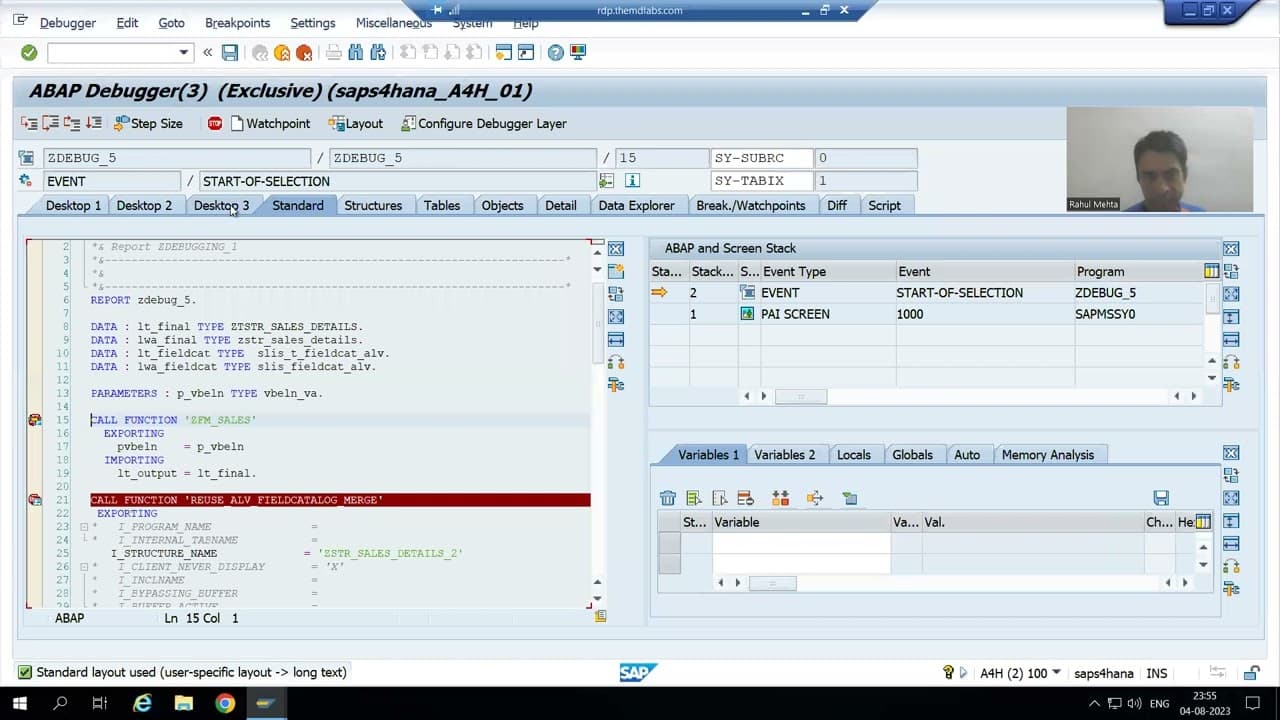Open File Explorer from the Windows taskbar
Image resolution: width=1280 pixels, height=720 pixels.
(184, 703)
